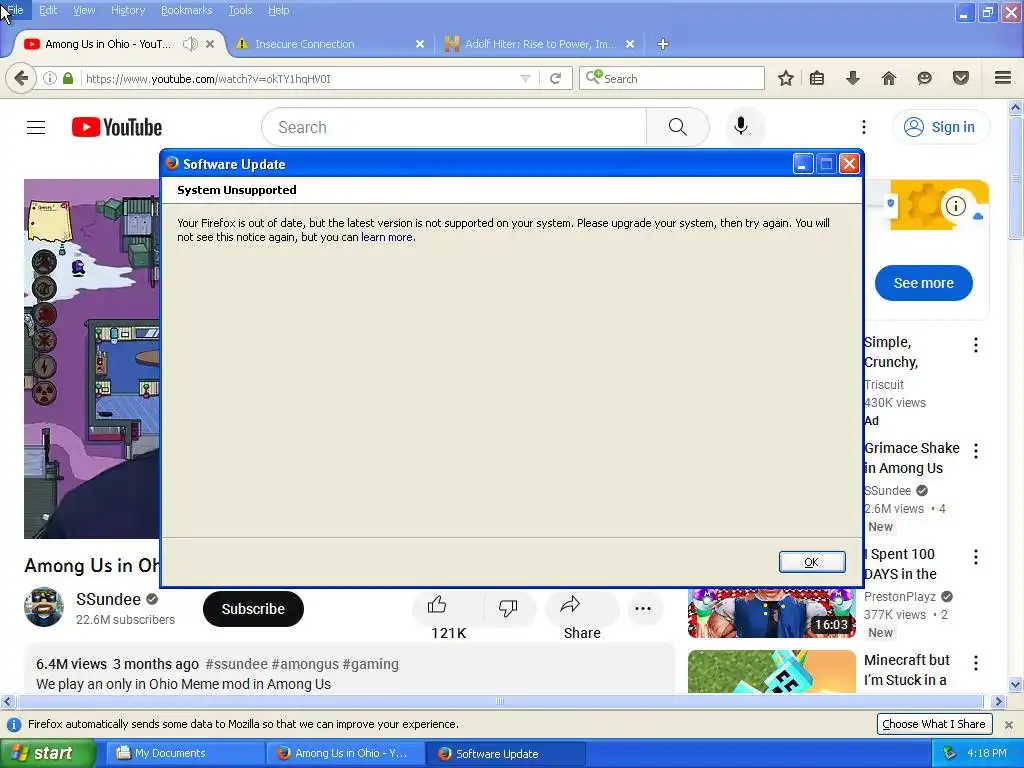Click horizontal scrollbar right arrow
This screenshot has height=768, width=1024.
point(998,701)
